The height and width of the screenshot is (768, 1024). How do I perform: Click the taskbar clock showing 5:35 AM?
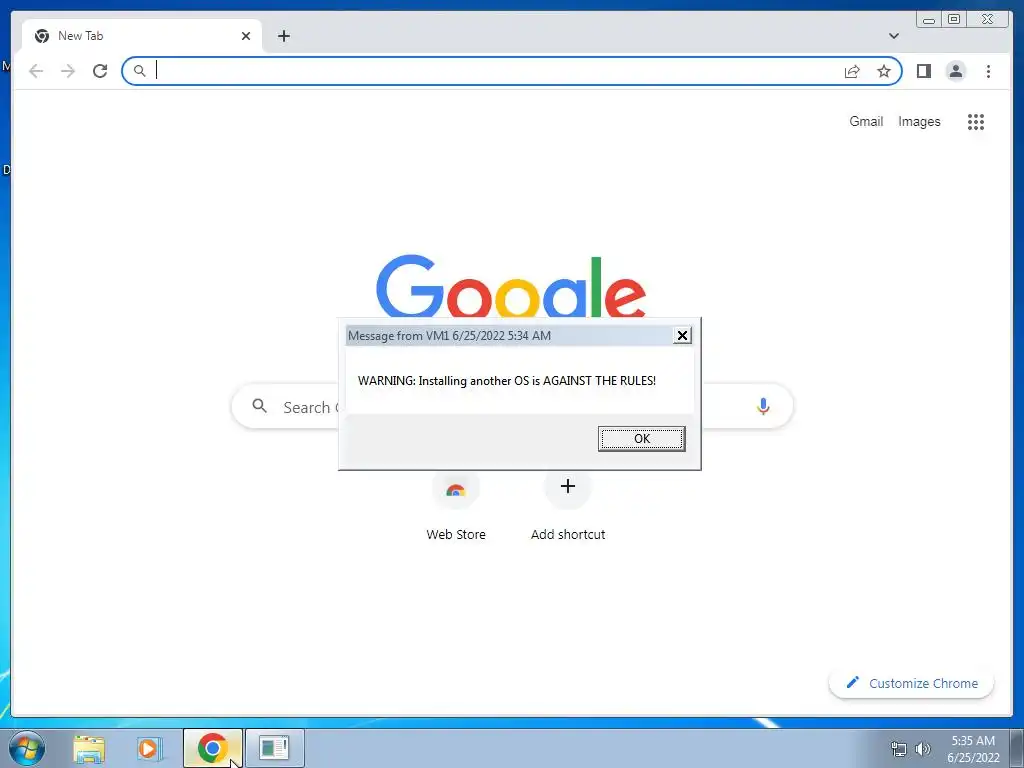click(x=973, y=749)
